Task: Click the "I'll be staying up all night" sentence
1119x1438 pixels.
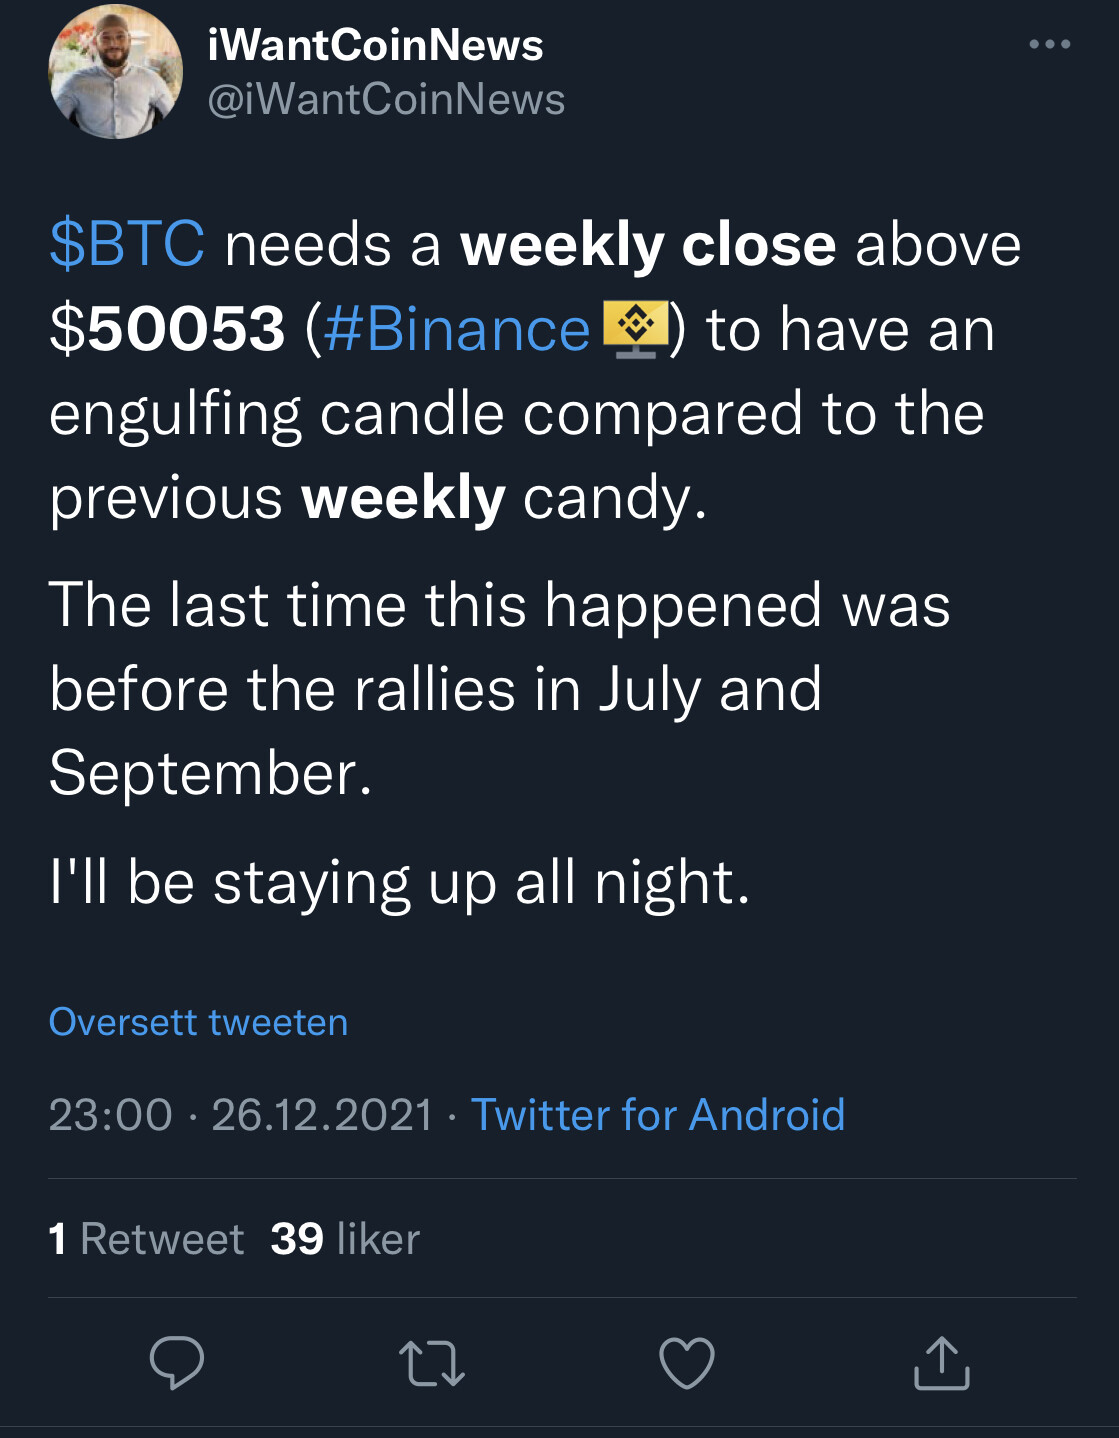Action: [399, 883]
